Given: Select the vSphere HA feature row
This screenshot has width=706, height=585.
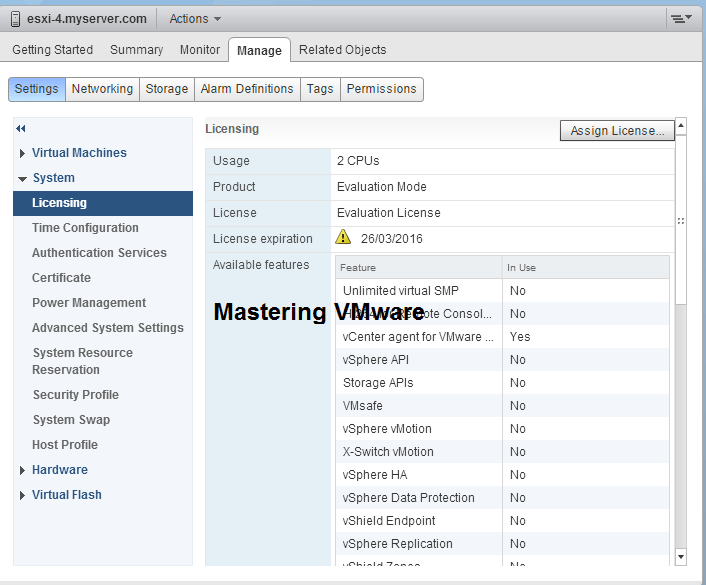Looking at the screenshot, I should (502, 474).
